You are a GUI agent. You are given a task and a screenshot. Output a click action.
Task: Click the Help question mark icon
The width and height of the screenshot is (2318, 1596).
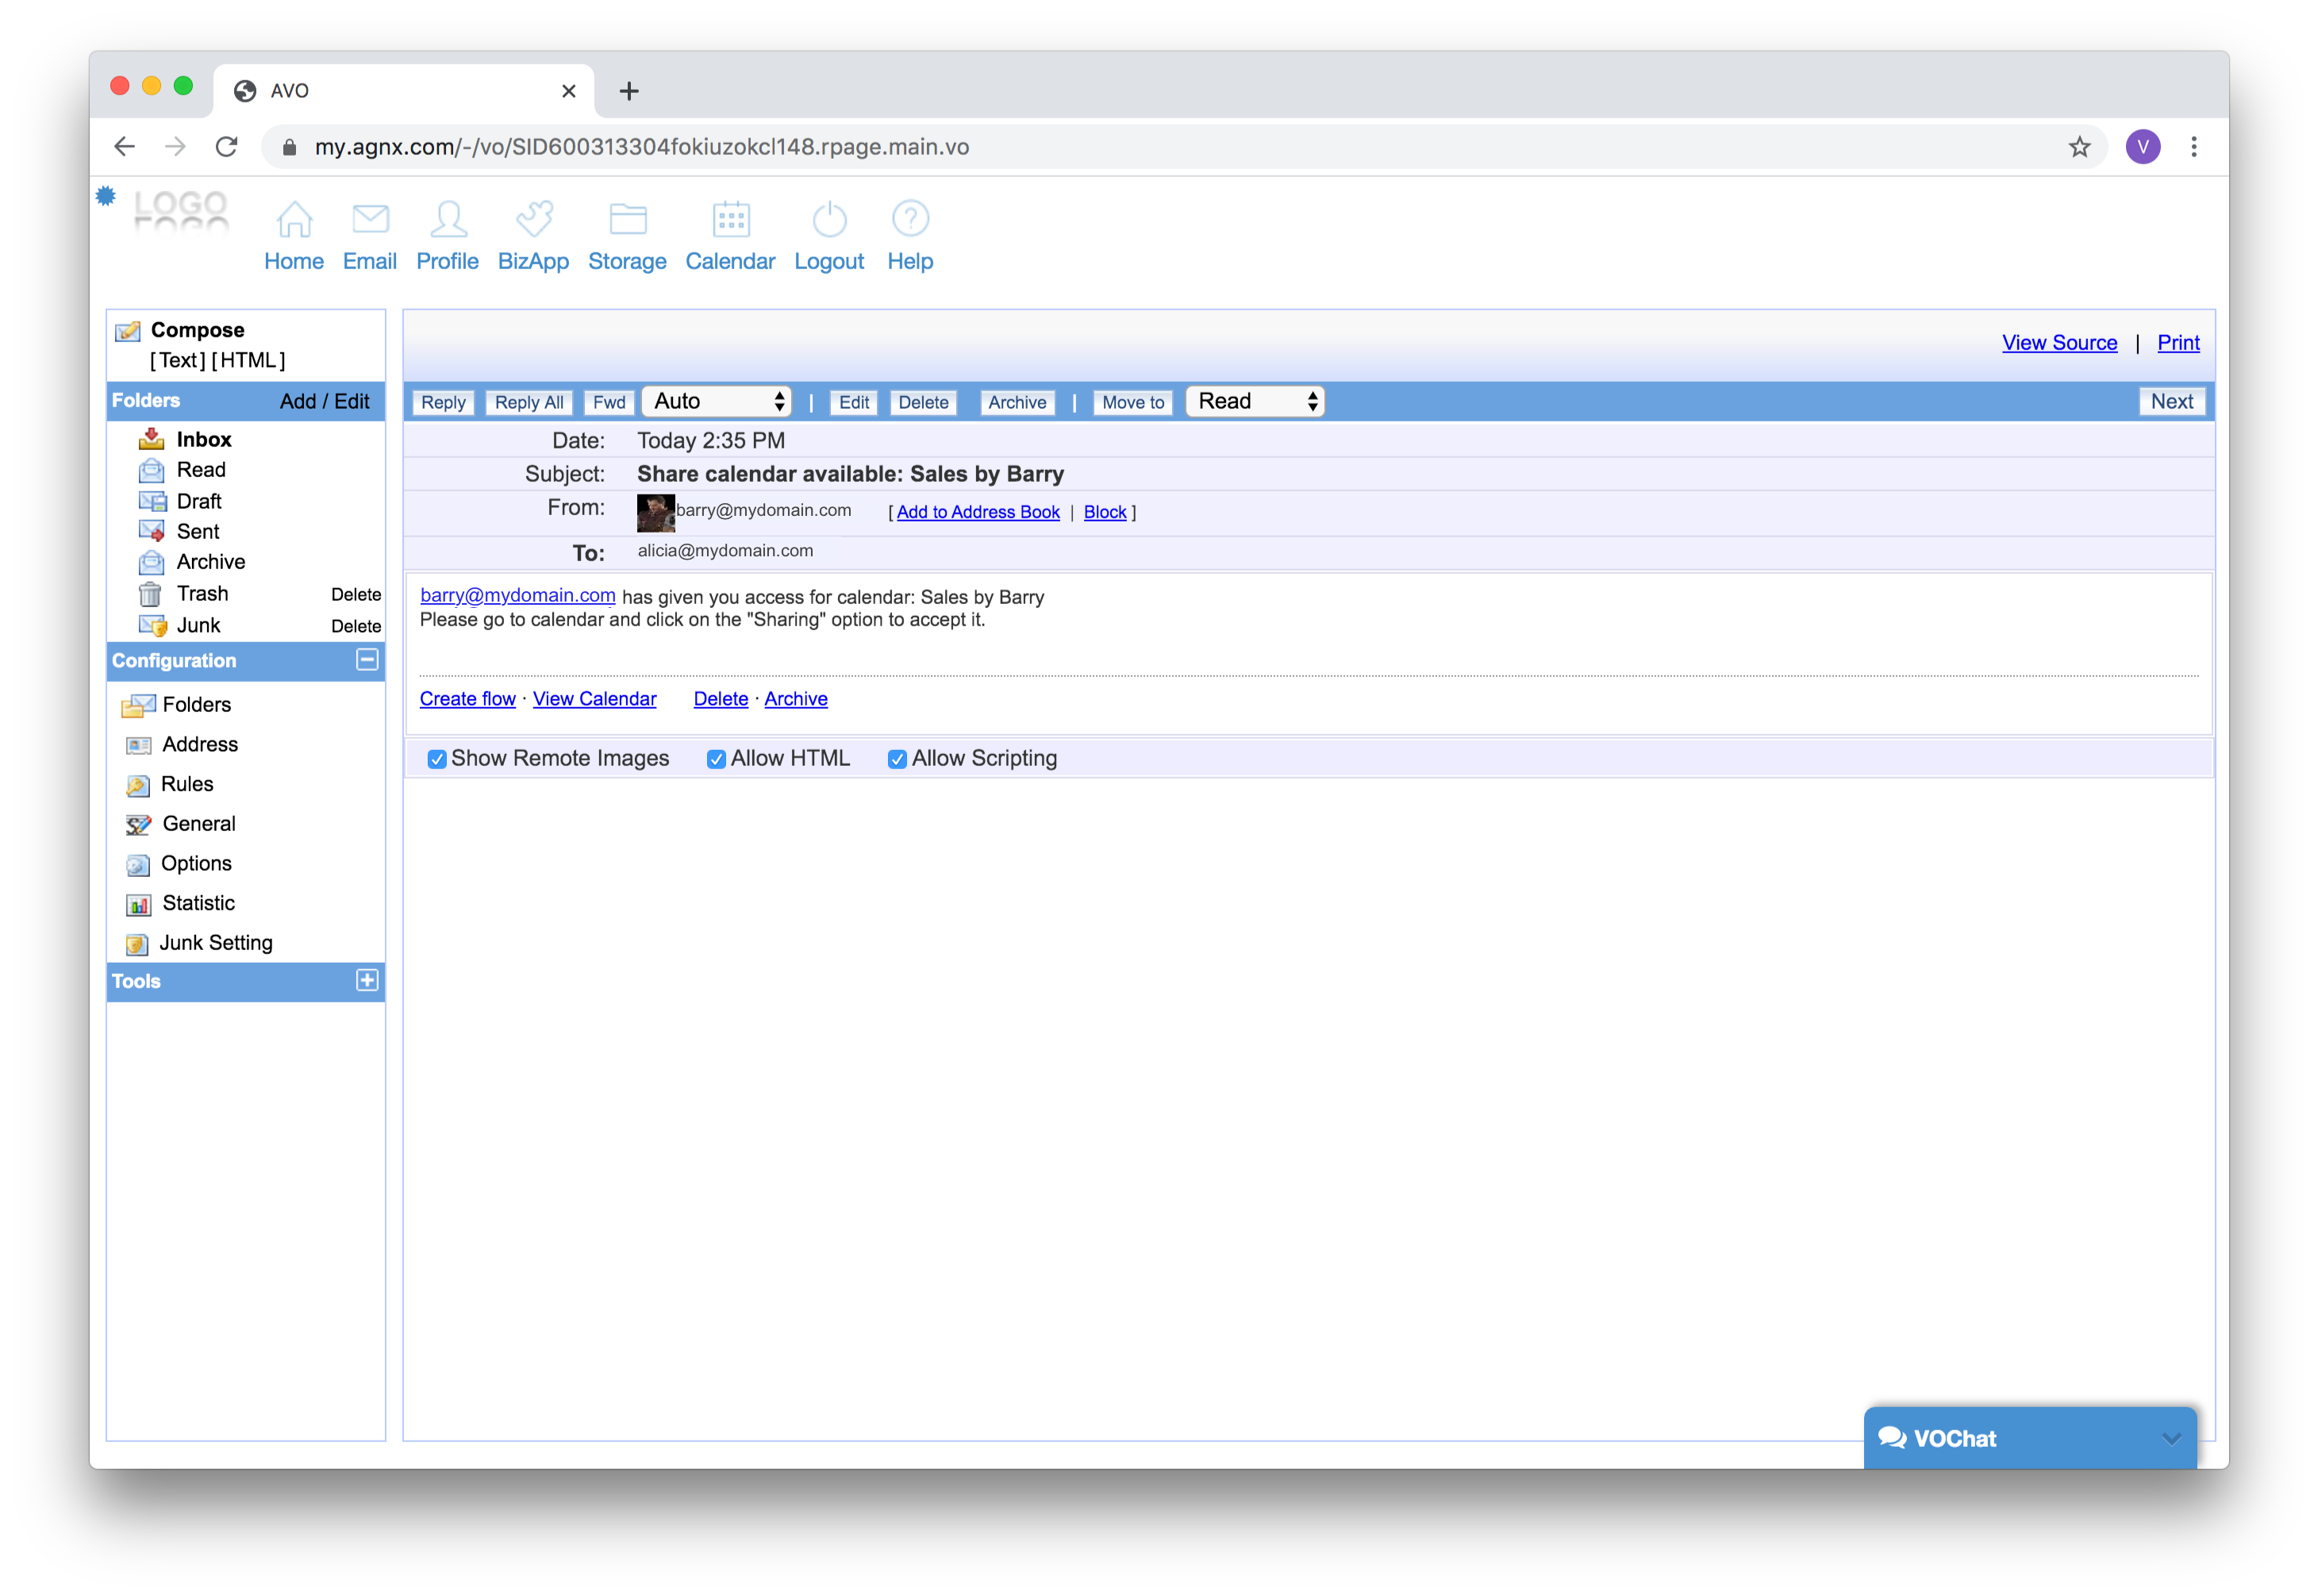coord(910,219)
